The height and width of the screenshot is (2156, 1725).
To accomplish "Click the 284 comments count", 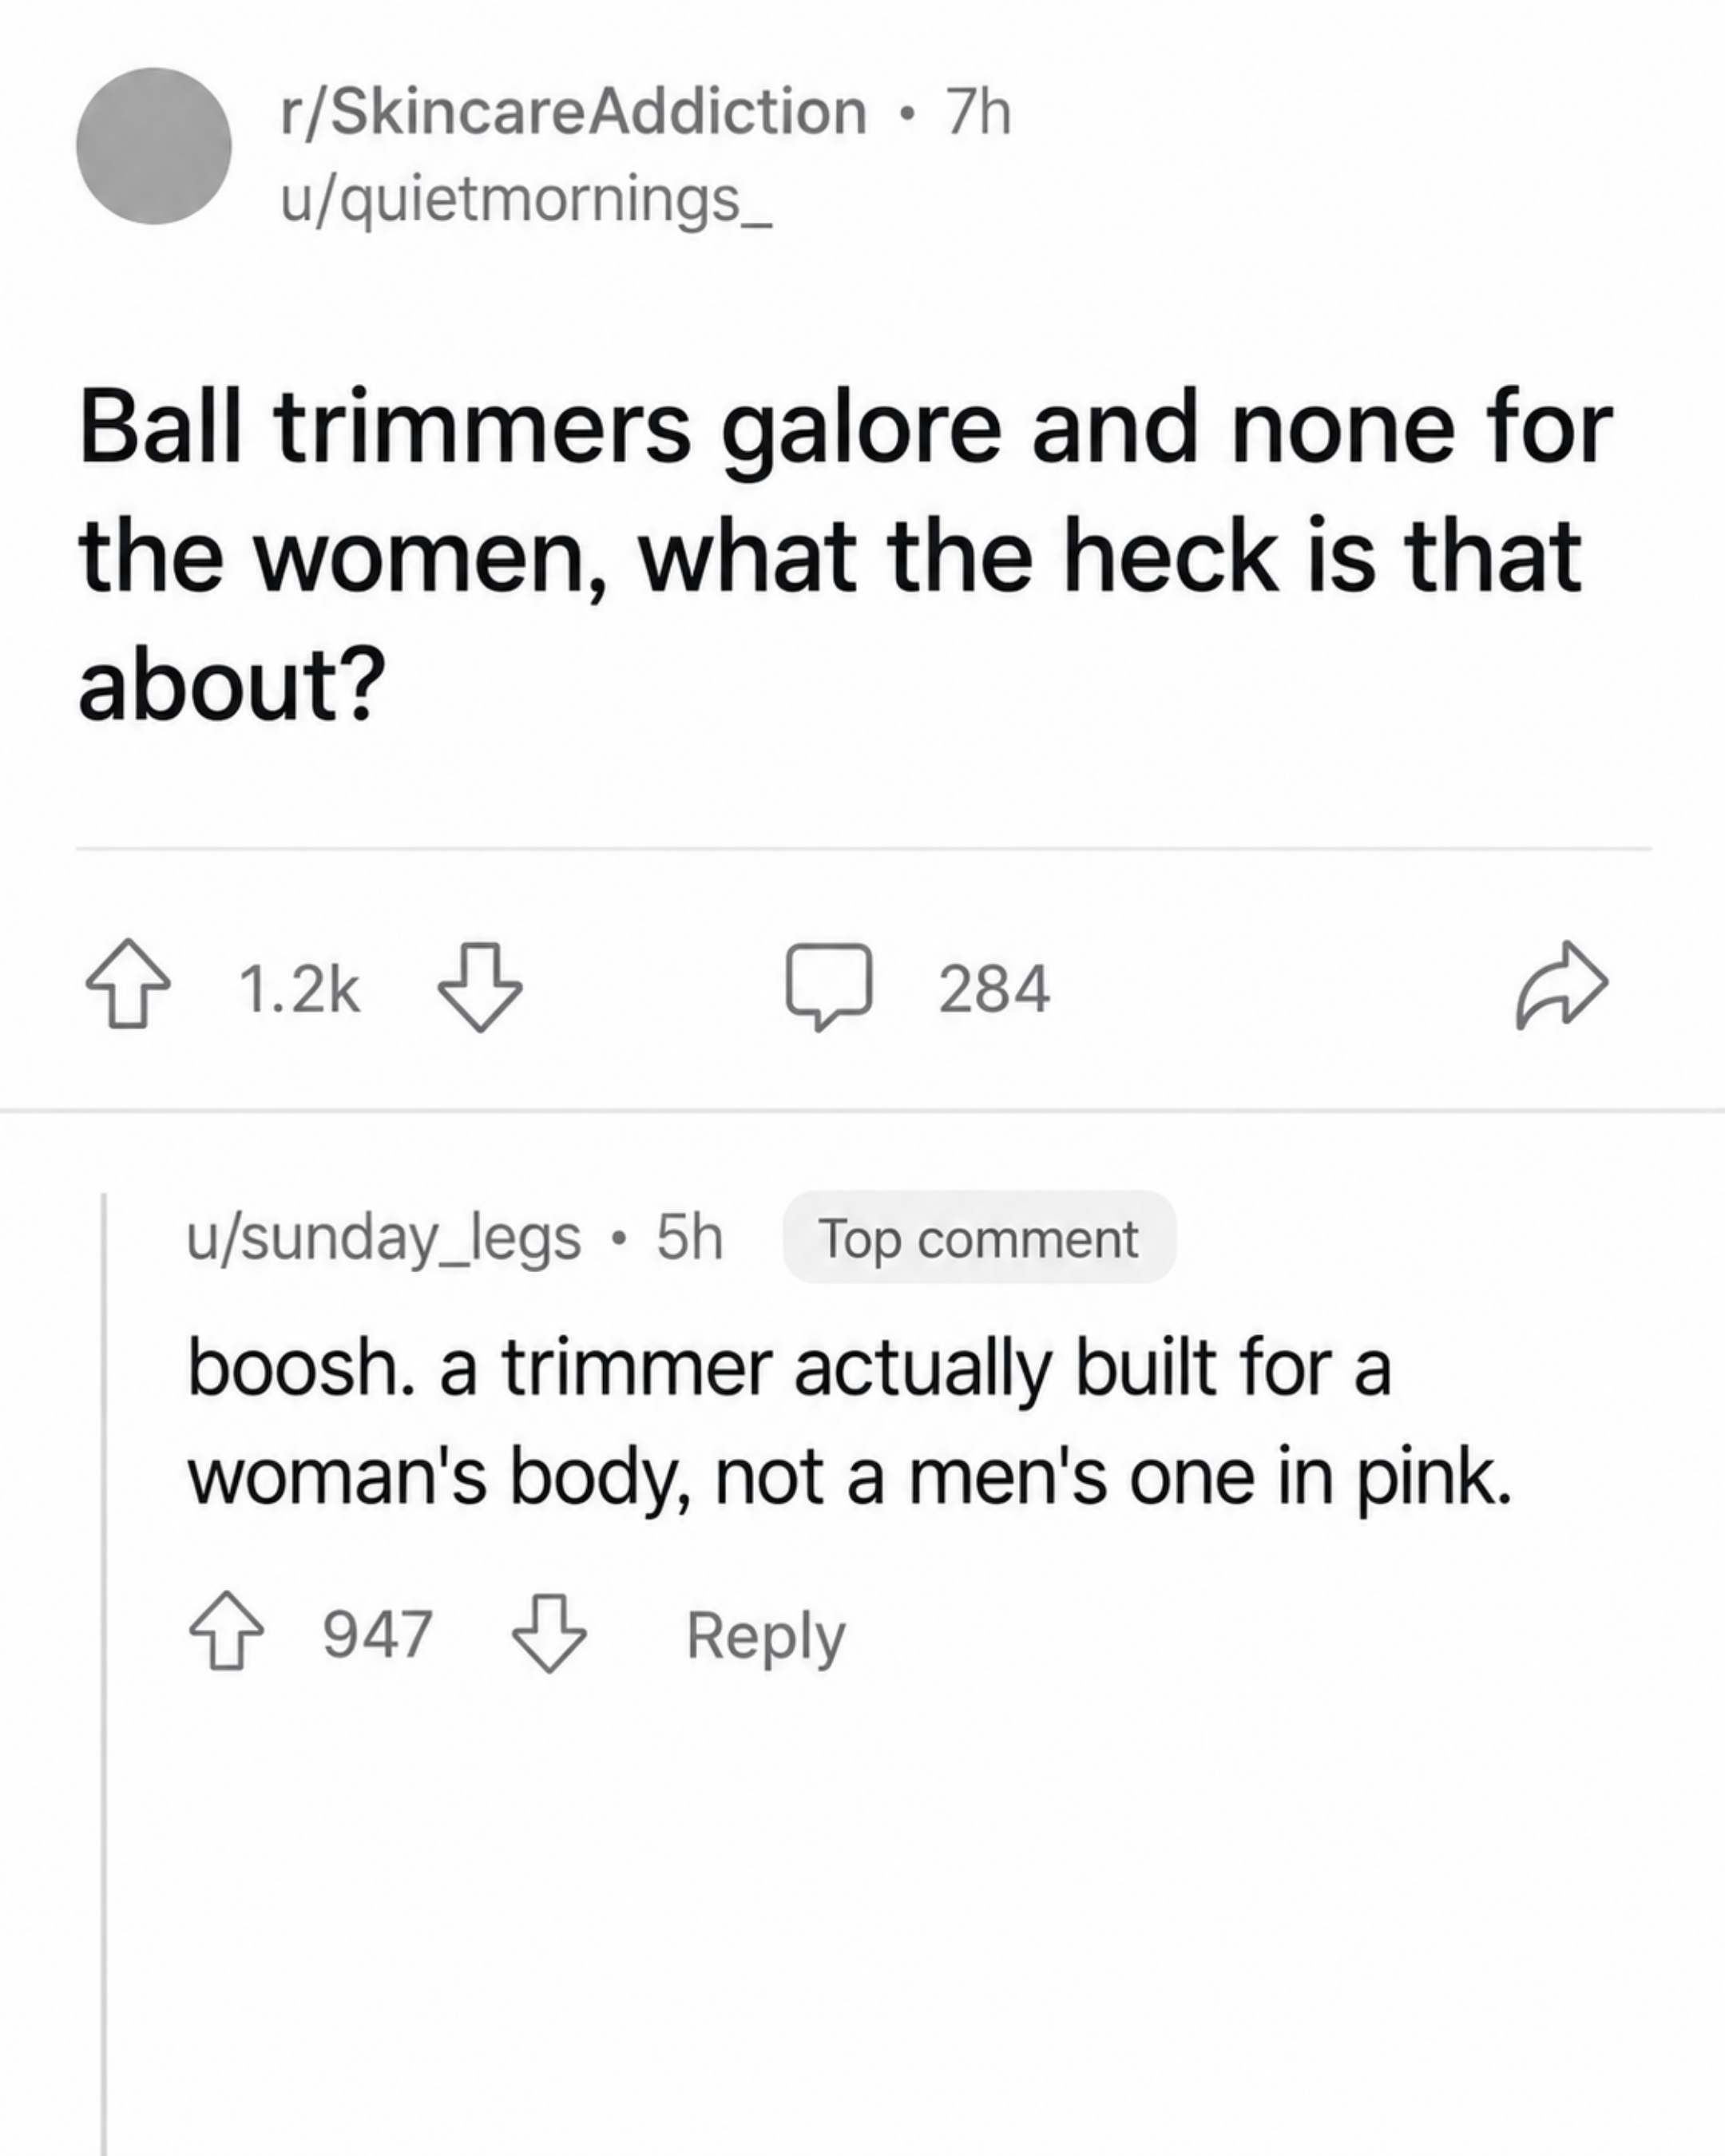I will click(994, 989).
